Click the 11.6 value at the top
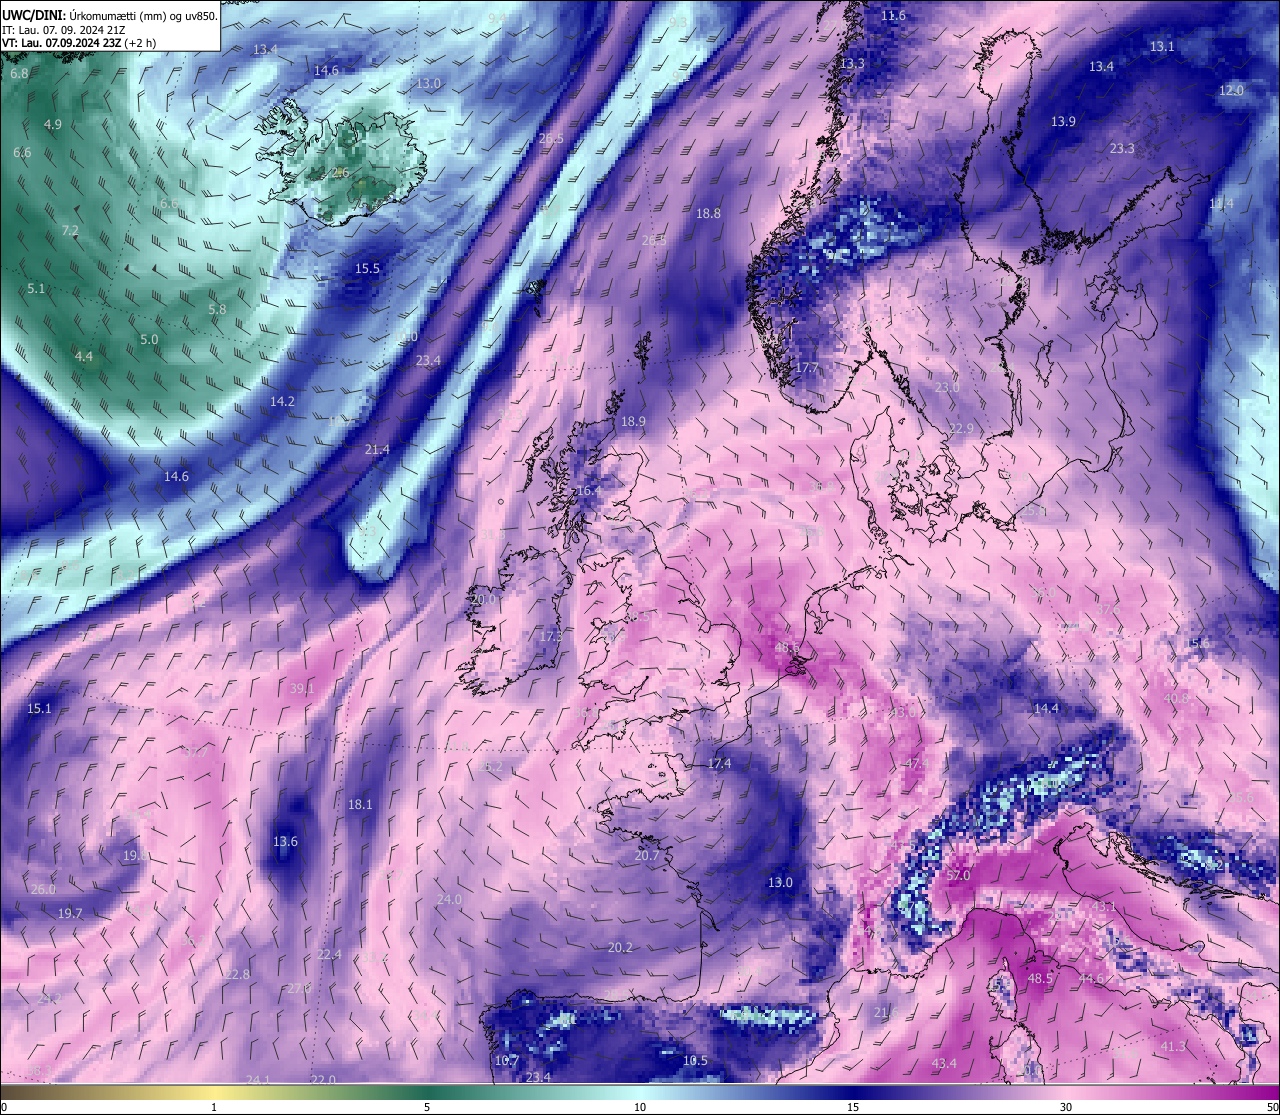 tap(893, 15)
